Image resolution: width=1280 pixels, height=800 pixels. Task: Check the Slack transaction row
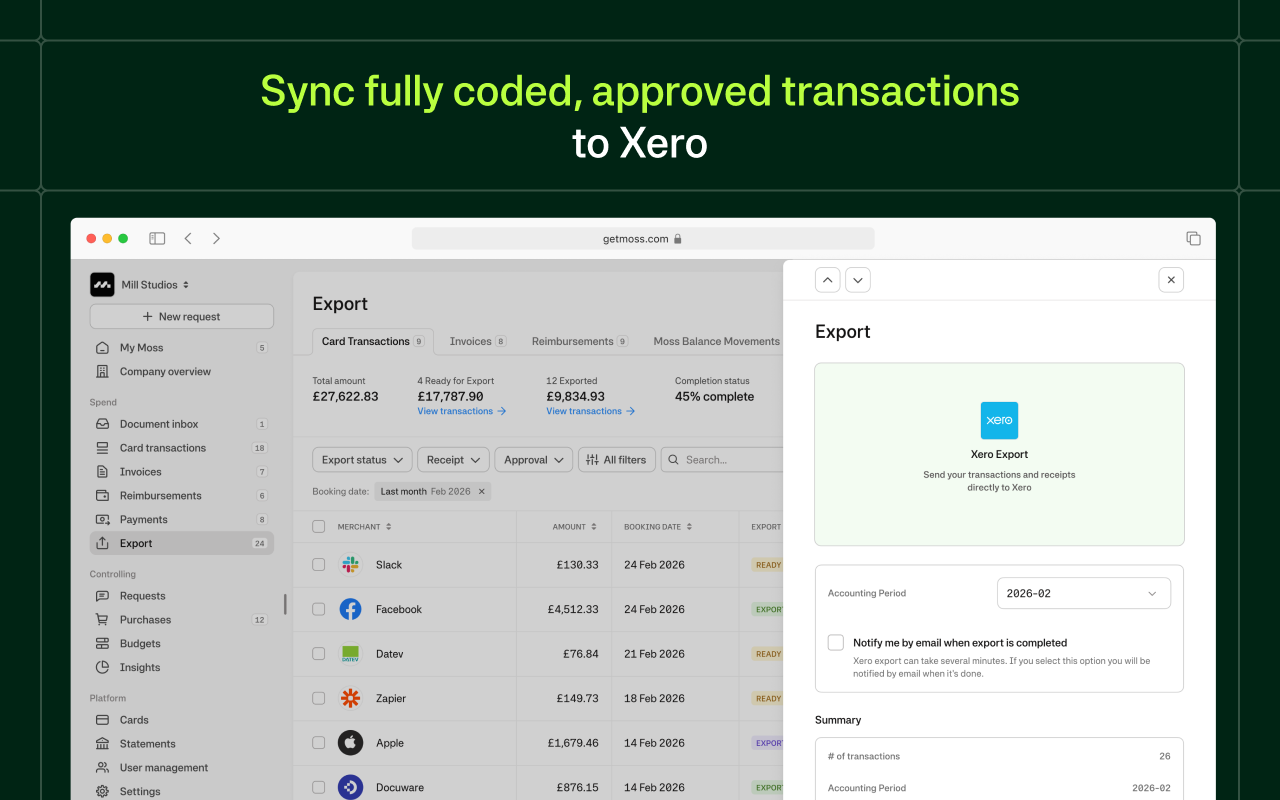pyautogui.click(x=319, y=565)
